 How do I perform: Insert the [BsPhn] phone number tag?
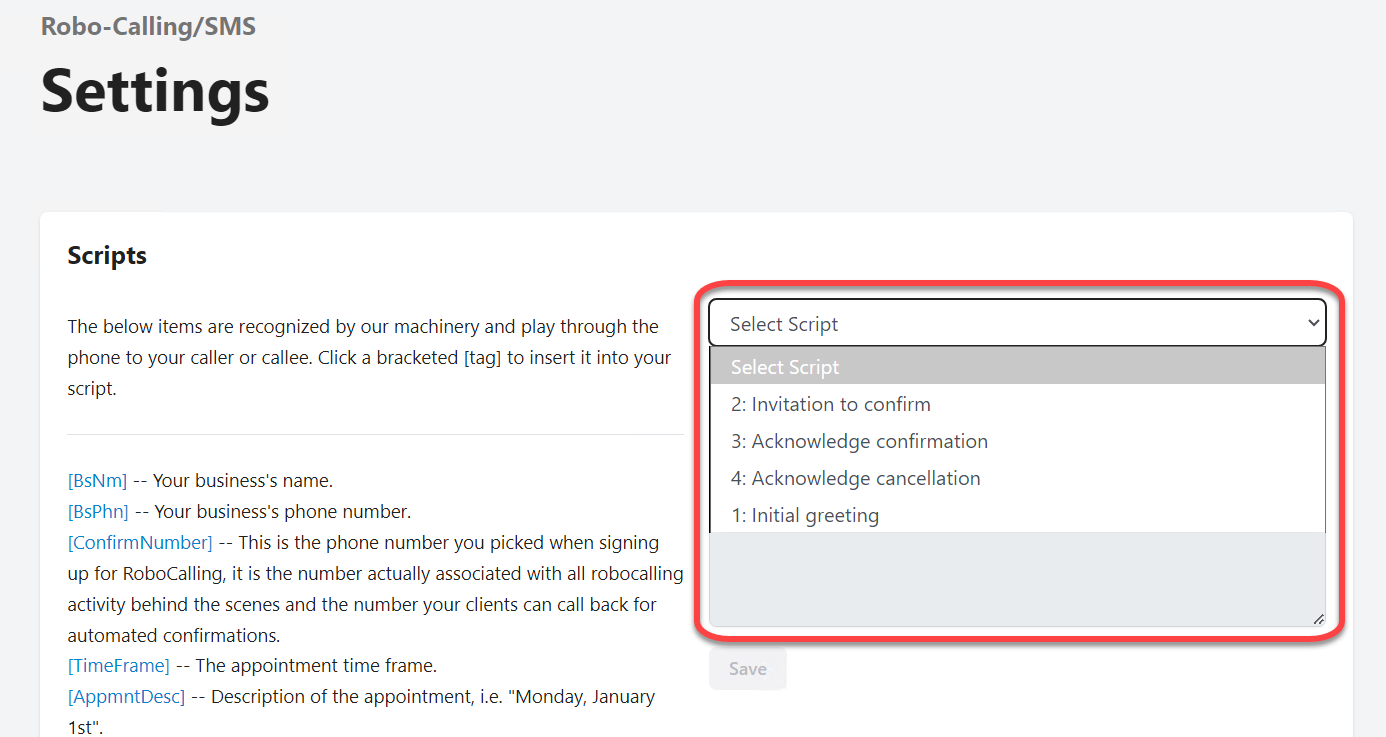[x=98, y=512]
